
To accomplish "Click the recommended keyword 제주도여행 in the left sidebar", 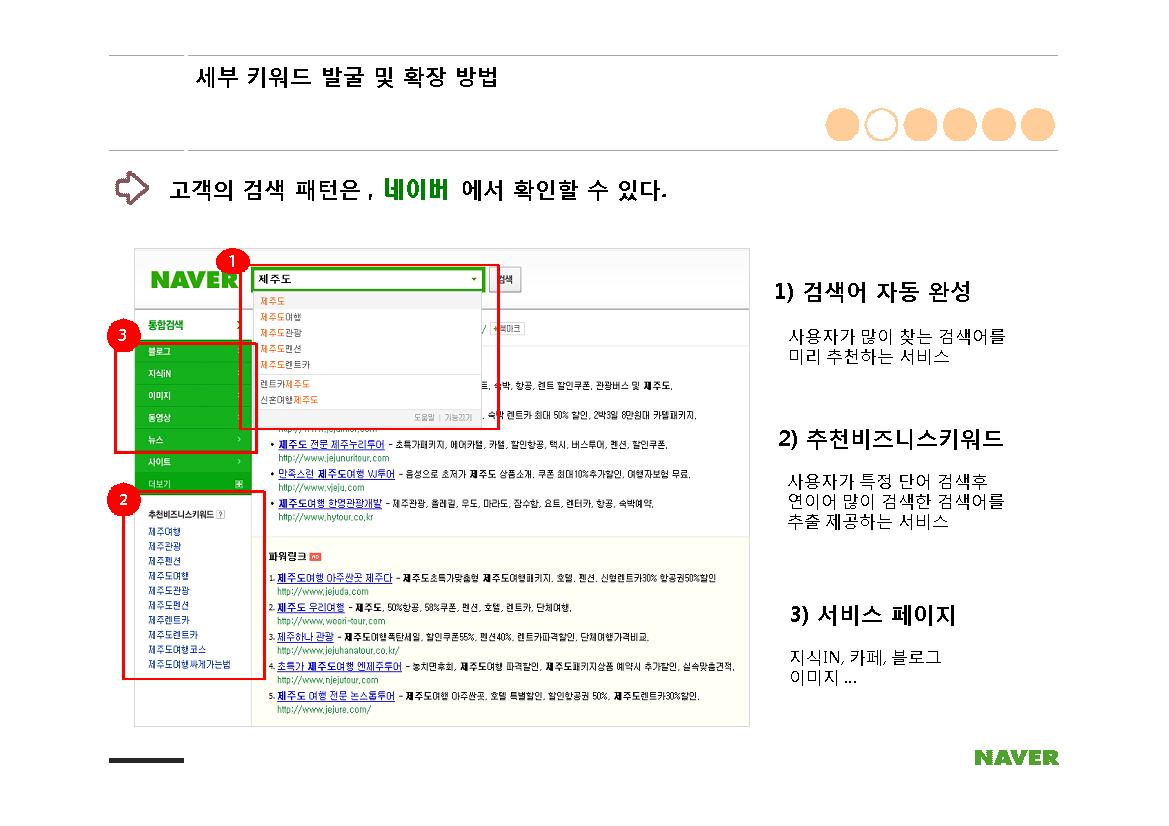I will (x=168, y=576).
